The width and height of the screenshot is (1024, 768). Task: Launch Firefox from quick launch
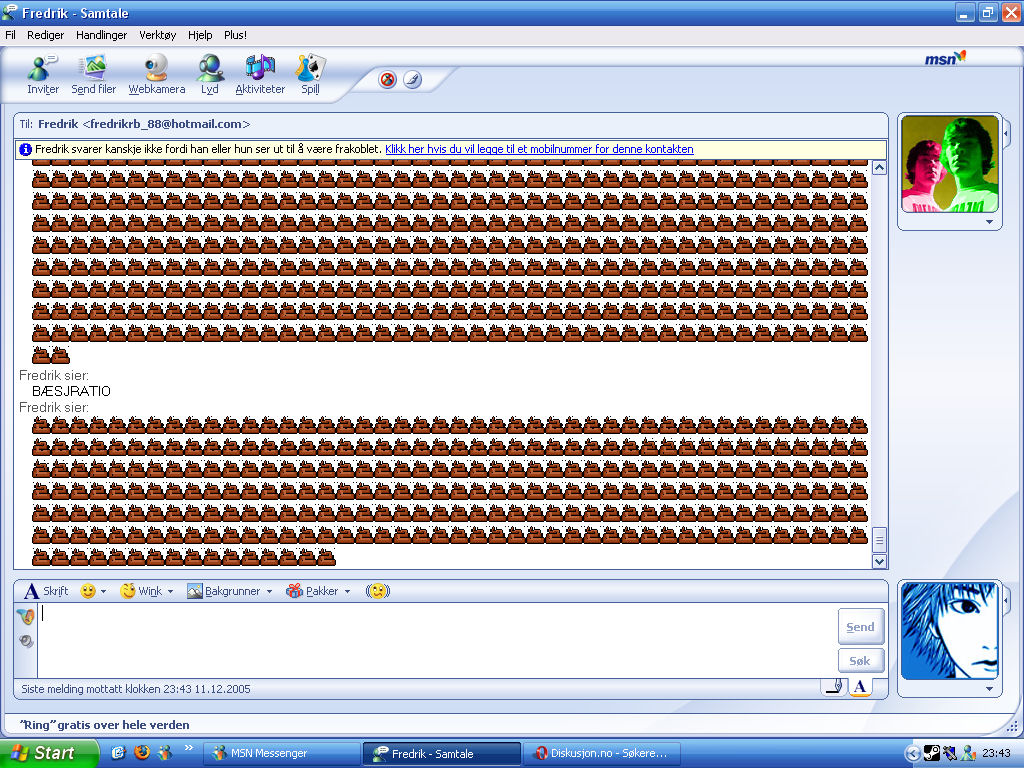tap(141, 752)
